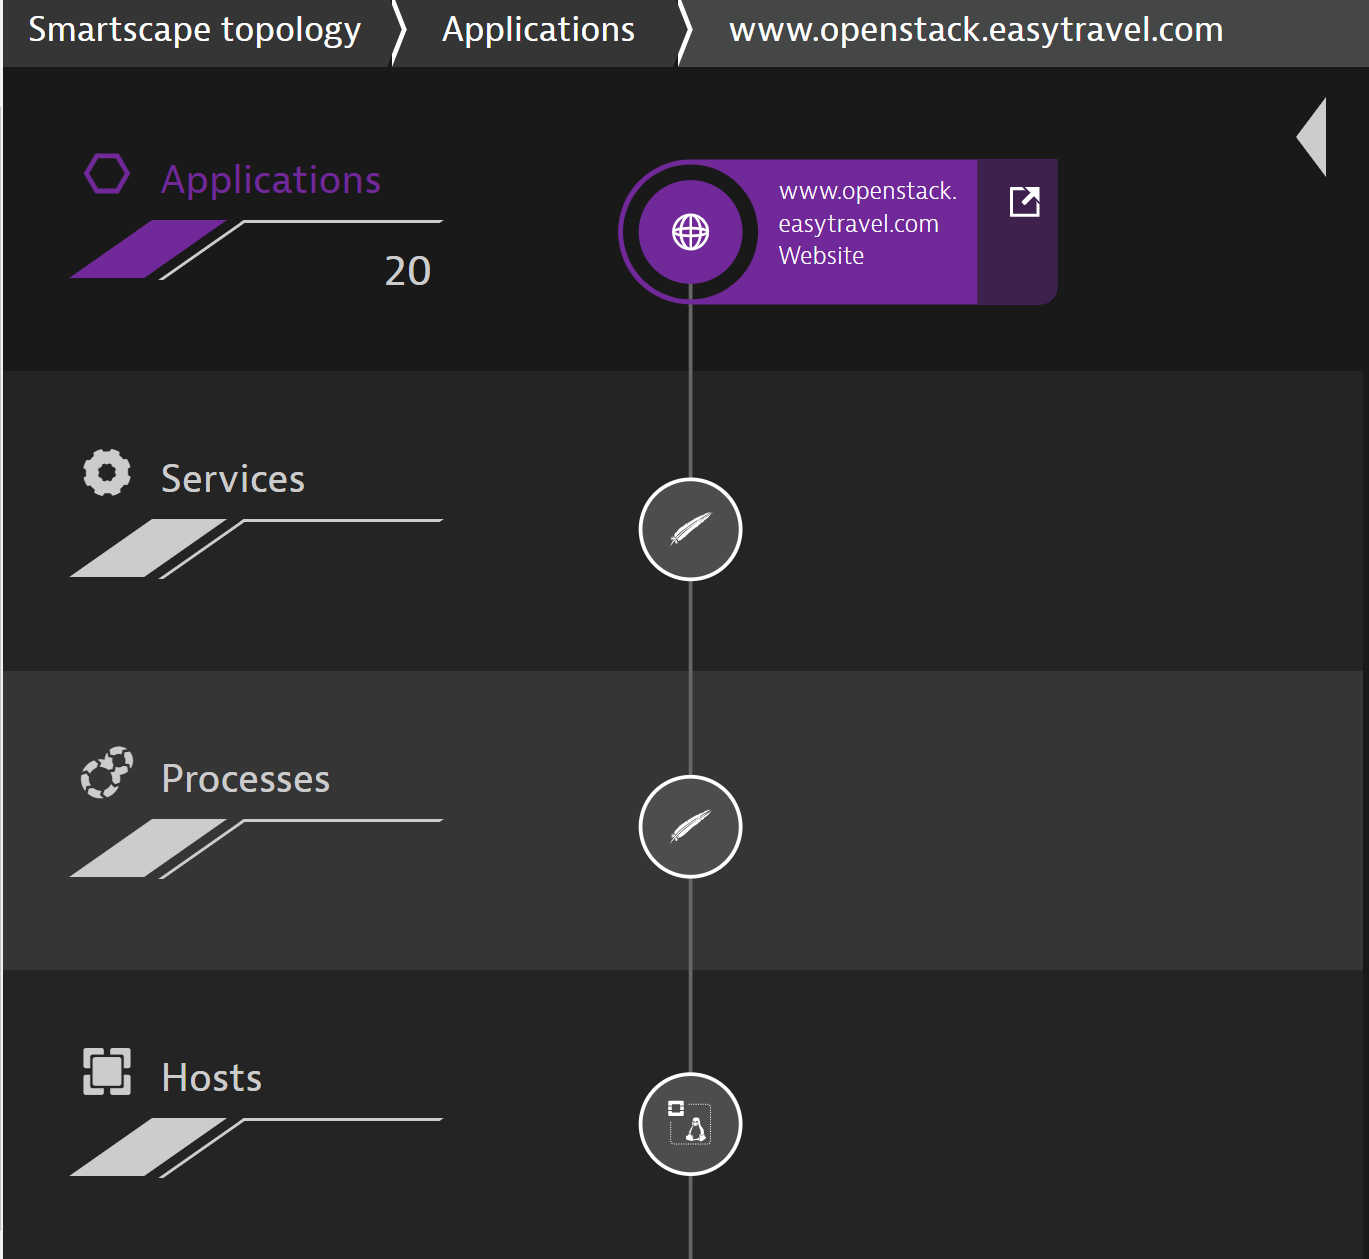
Task: Click the Services layer label
Action: pyautogui.click(x=233, y=479)
